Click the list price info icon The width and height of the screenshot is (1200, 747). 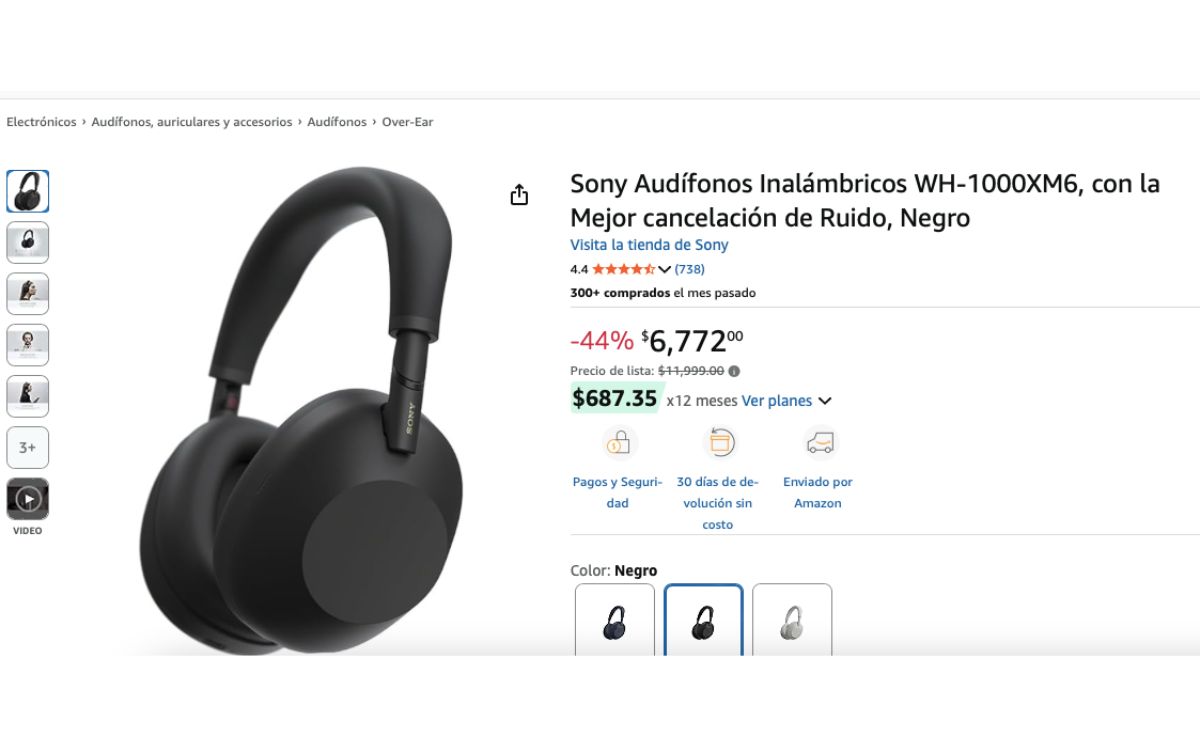point(734,371)
